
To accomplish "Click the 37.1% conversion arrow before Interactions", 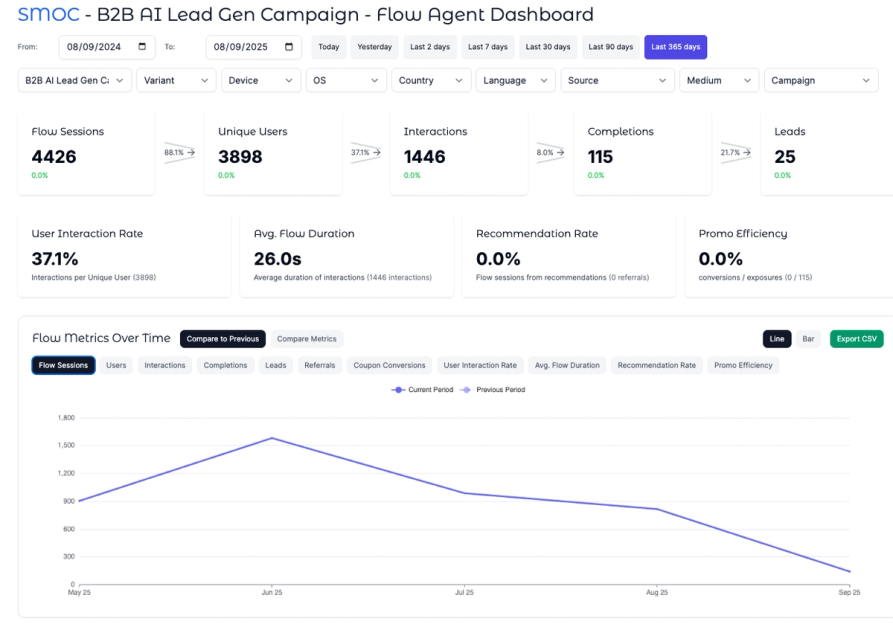I will tap(368, 153).
